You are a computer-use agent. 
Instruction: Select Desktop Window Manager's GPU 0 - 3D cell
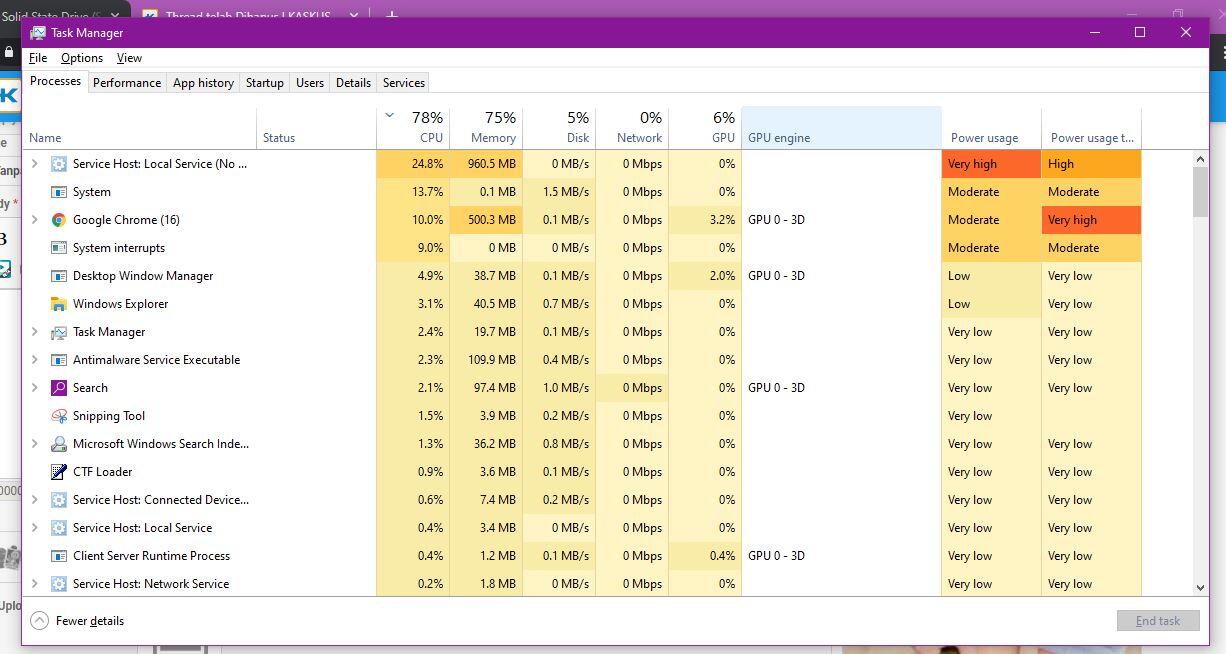(x=841, y=276)
